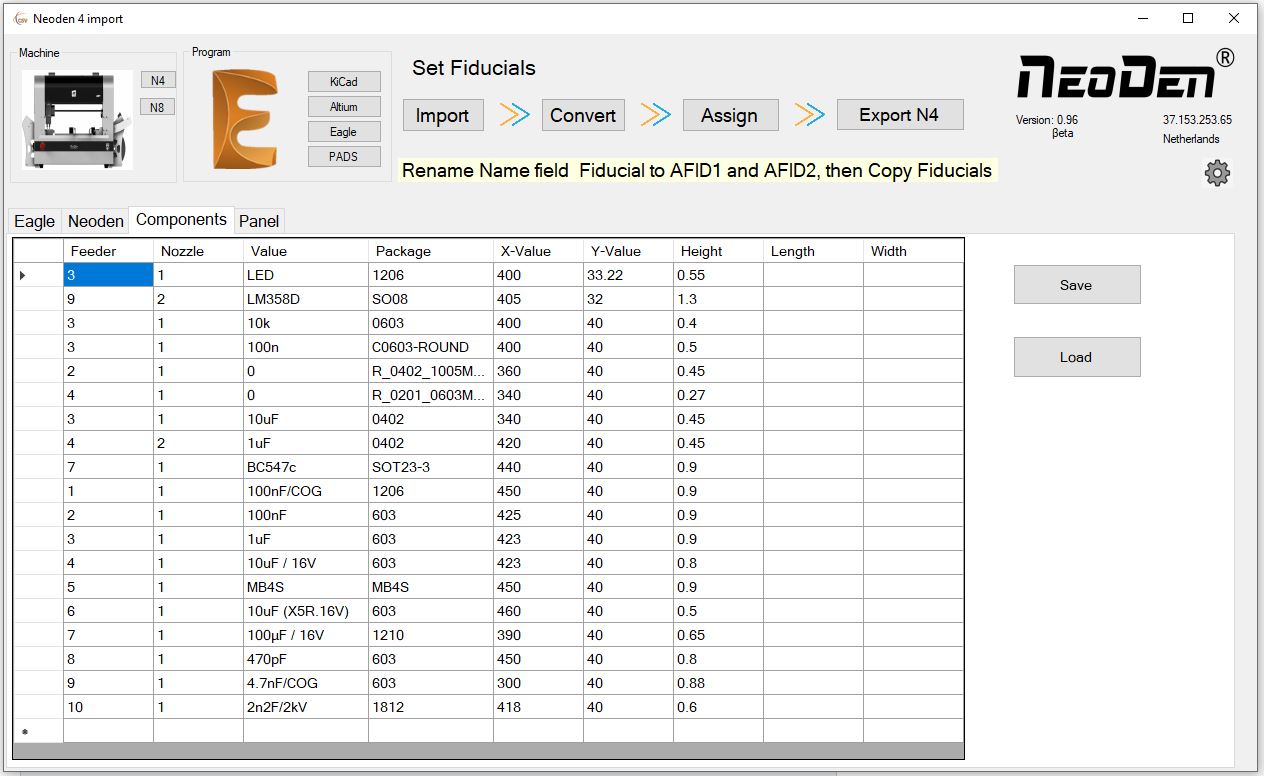Select the X-Value cell 300

pyautogui.click(x=538, y=683)
